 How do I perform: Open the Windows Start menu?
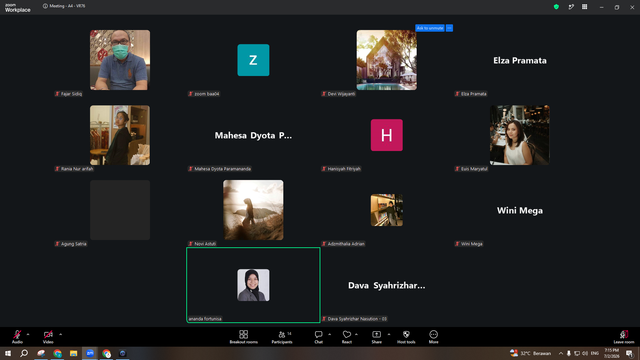(8, 353)
